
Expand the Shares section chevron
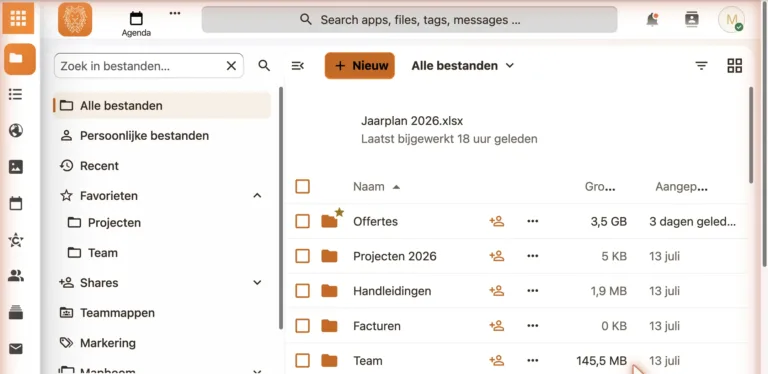coord(257,282)
